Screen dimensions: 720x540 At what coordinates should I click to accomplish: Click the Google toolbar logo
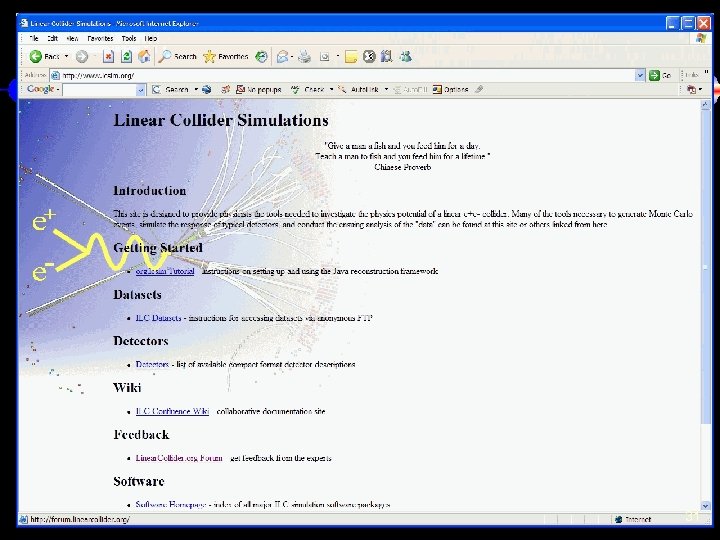click(40, 89)
